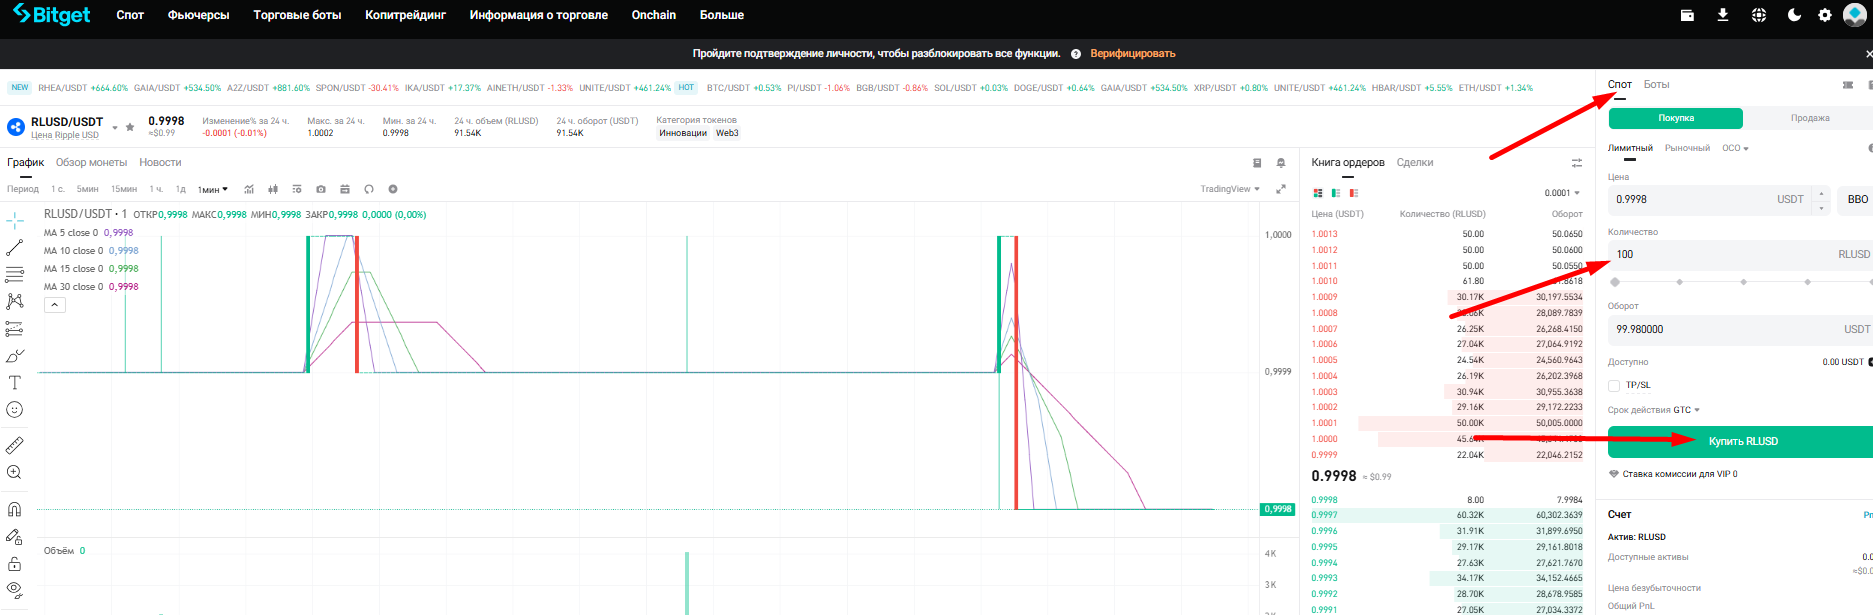1873x615 pixels.
Task: Select the text annotation tool
Action: (15, 383)
